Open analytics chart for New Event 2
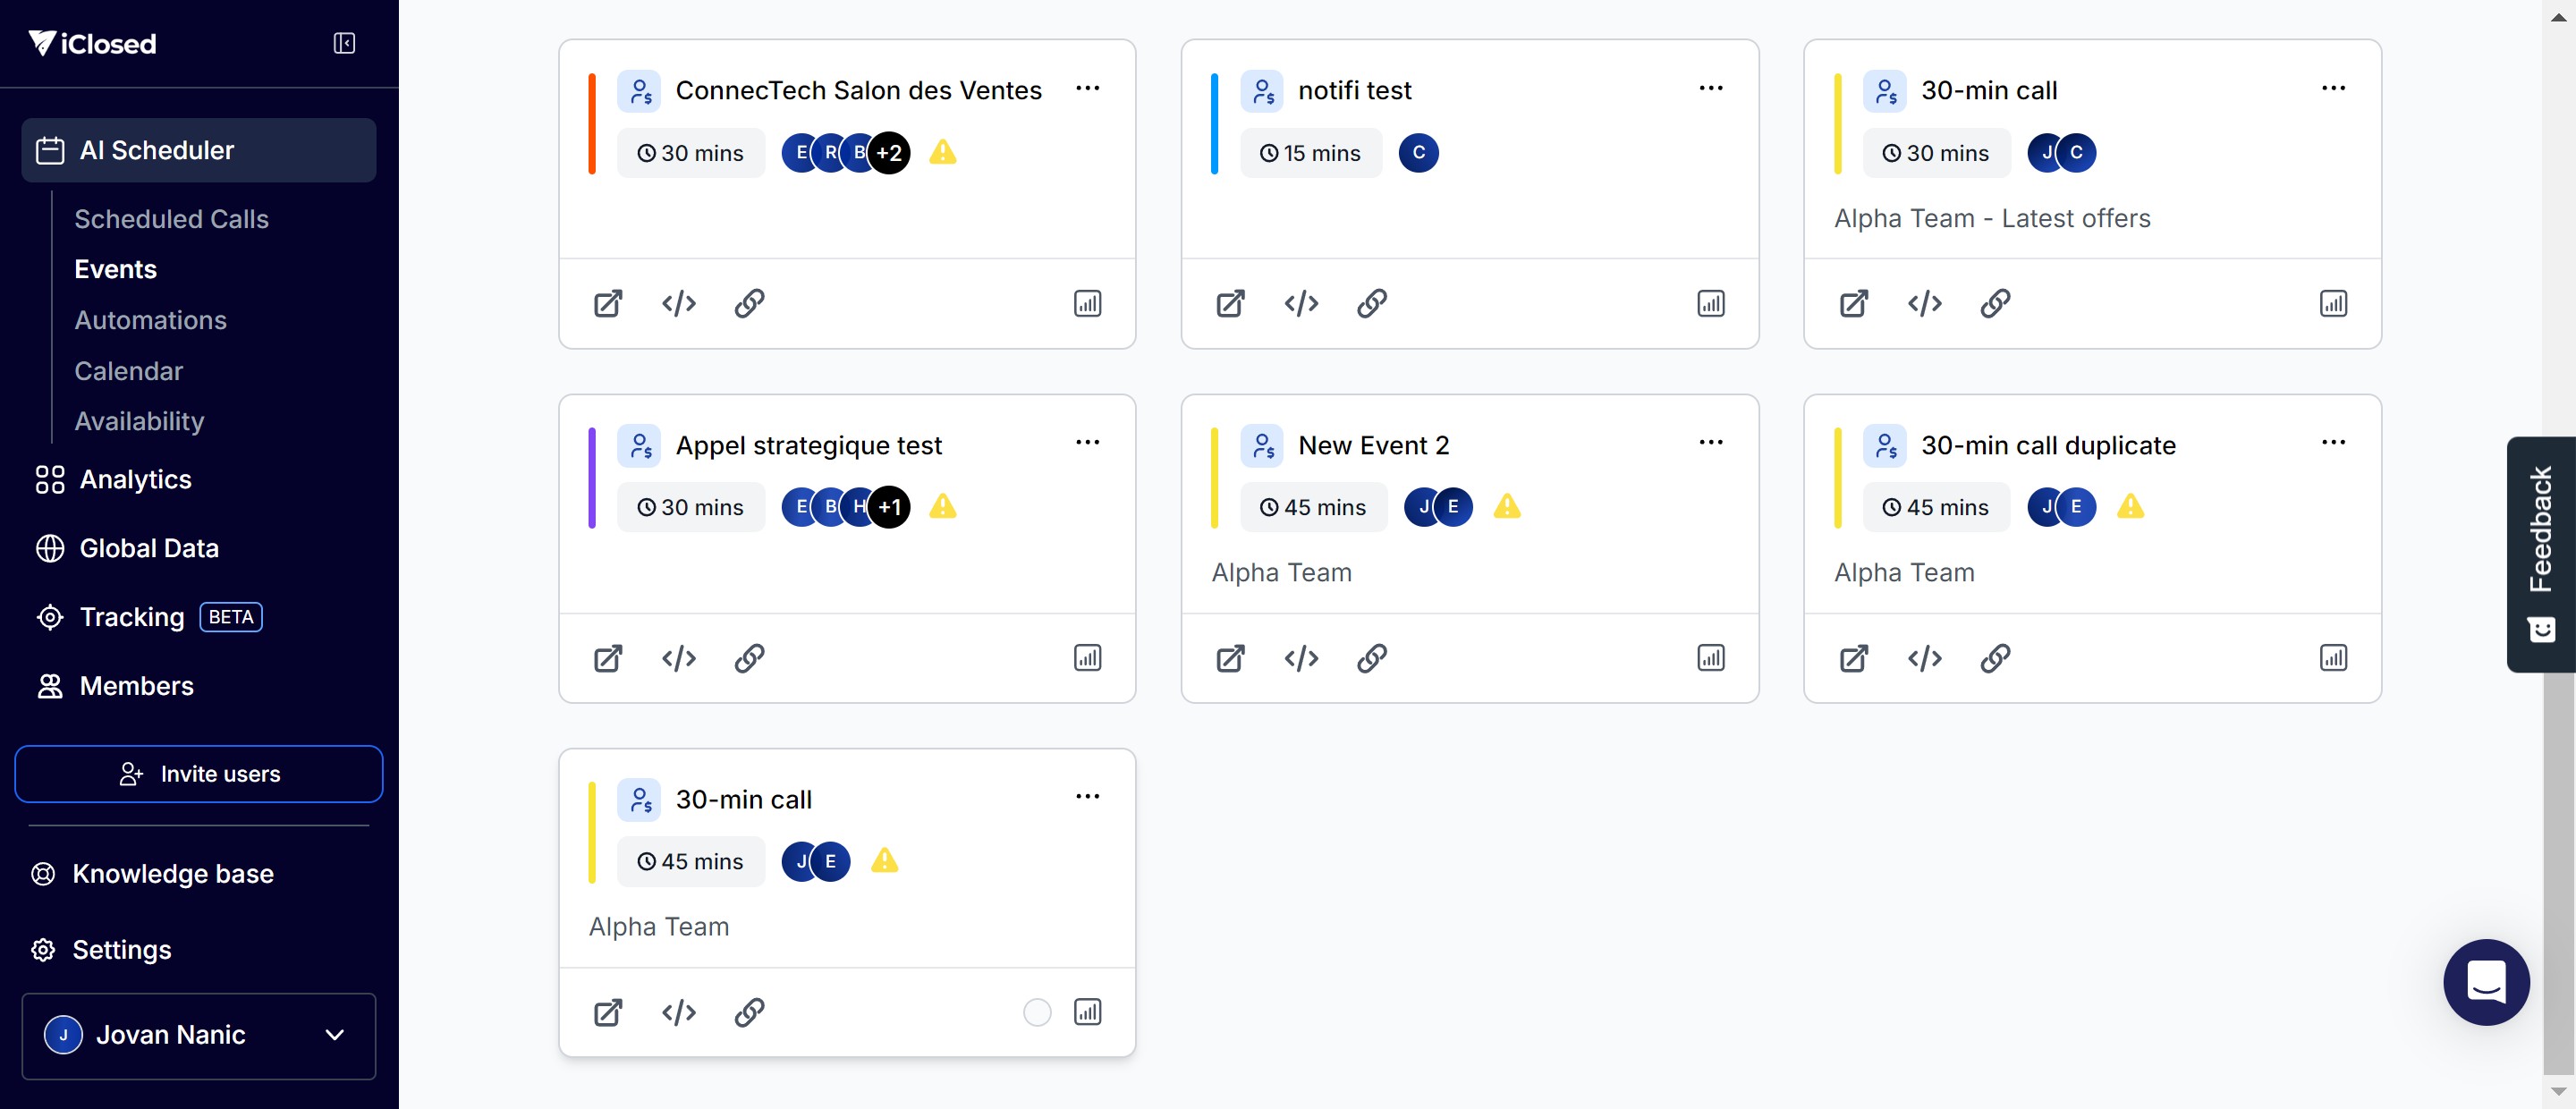Viewport: 2576px width, 1109px height. (1710, 658)
